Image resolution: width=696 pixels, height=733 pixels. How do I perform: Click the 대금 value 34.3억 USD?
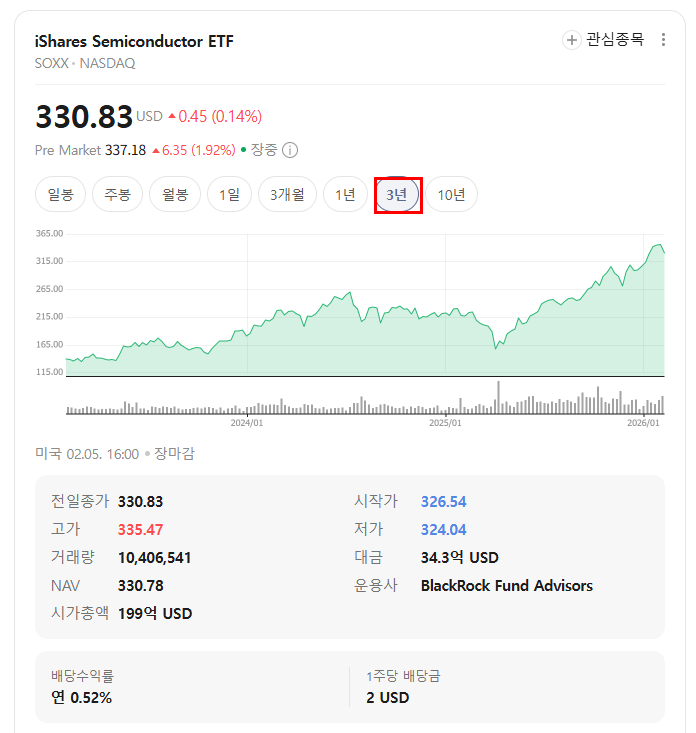(x=459, y=558)
